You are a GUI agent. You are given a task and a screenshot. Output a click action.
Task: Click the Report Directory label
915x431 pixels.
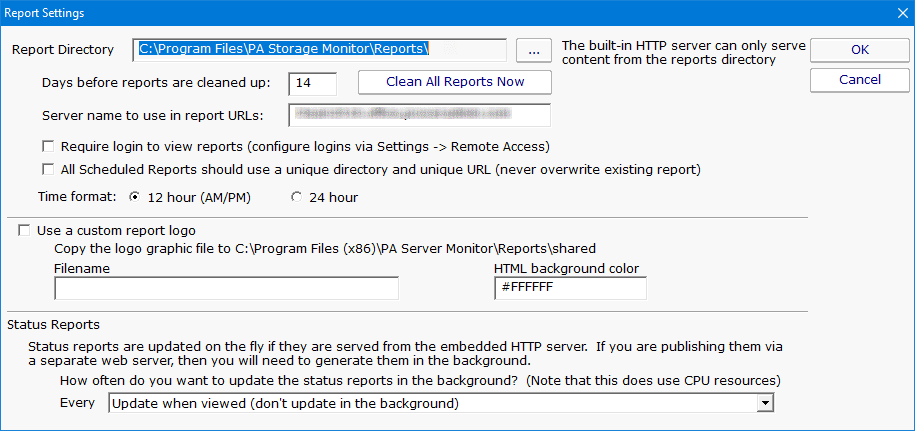pyautogui.click(x=64, y=50)
